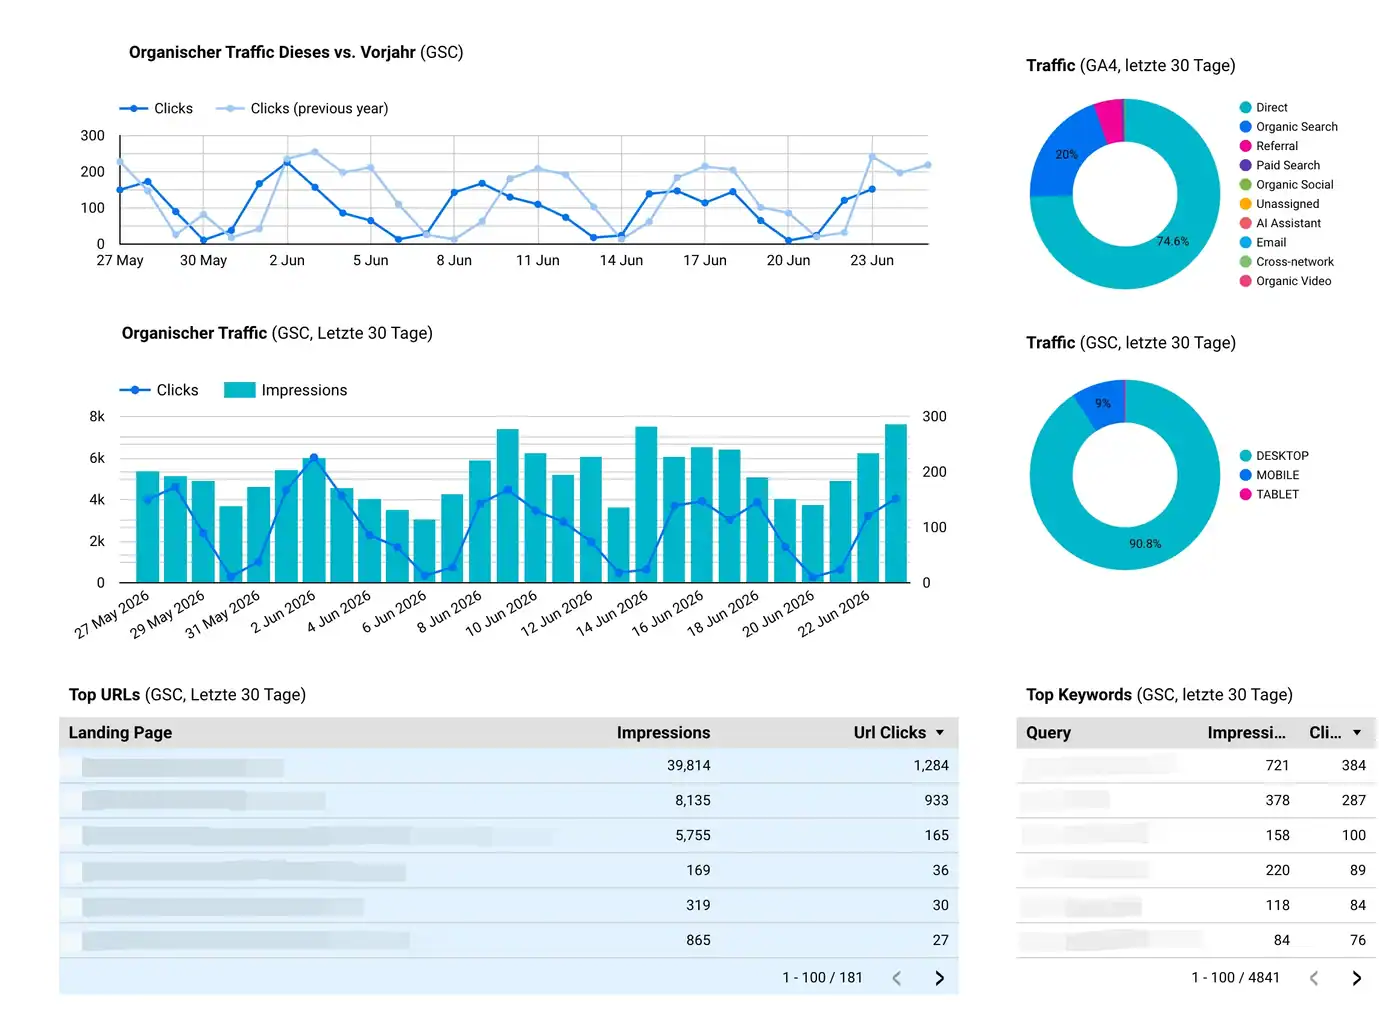Click the 5,755 impressions cell
The width and height of the screenshot is (1400, 1027).
tap(693, 836)
